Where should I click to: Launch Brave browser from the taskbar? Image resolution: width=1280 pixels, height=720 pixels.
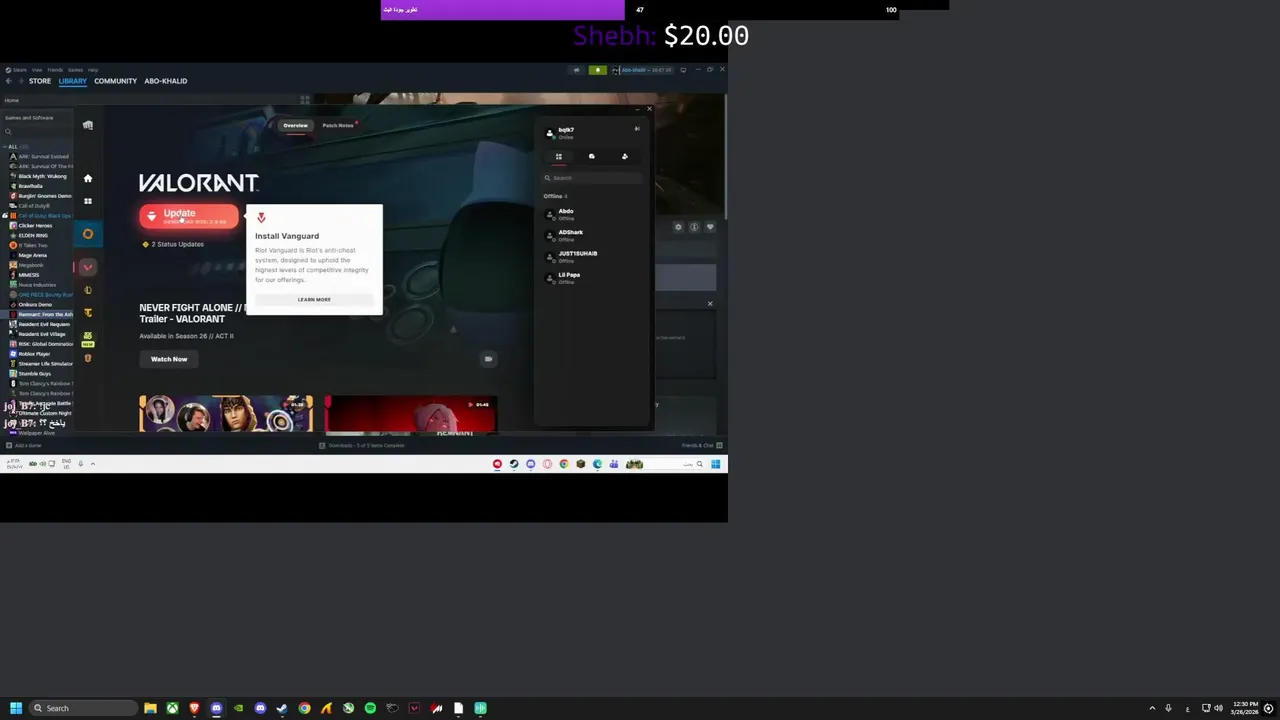click(x=194, y=708)
